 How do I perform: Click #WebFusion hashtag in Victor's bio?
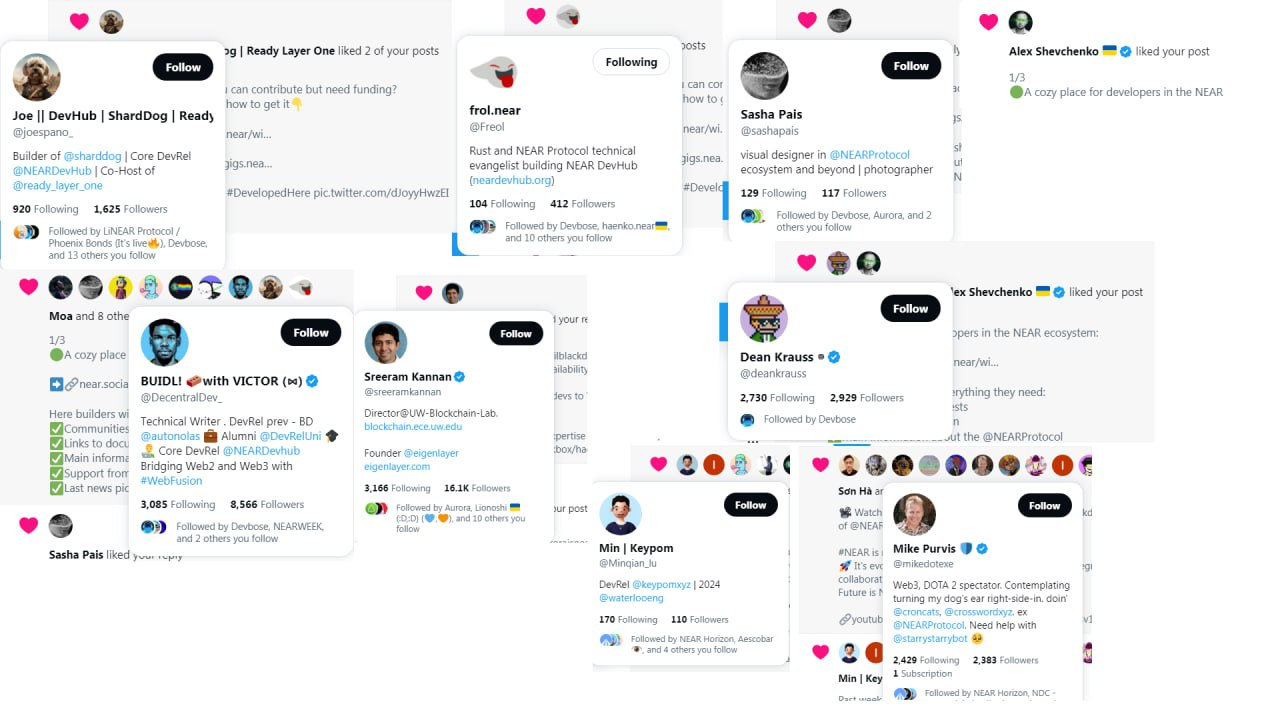pos(171,481)
